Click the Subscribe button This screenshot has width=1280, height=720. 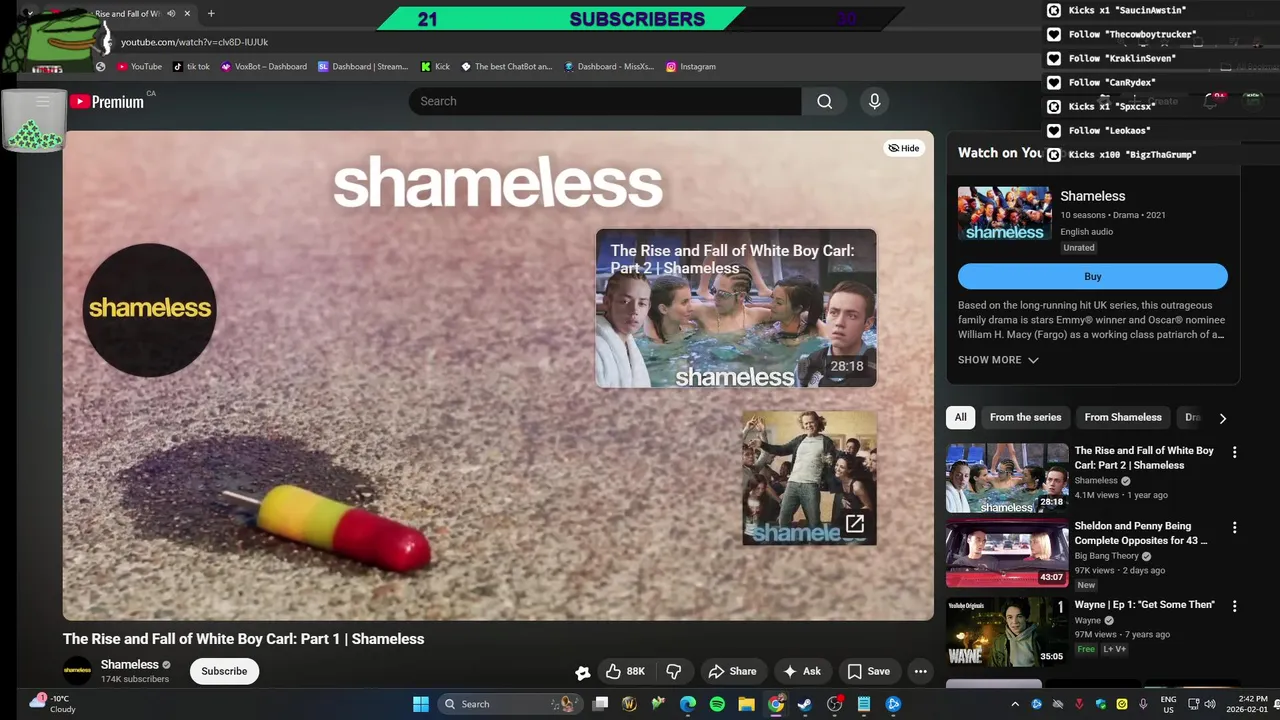click(224, 671)
